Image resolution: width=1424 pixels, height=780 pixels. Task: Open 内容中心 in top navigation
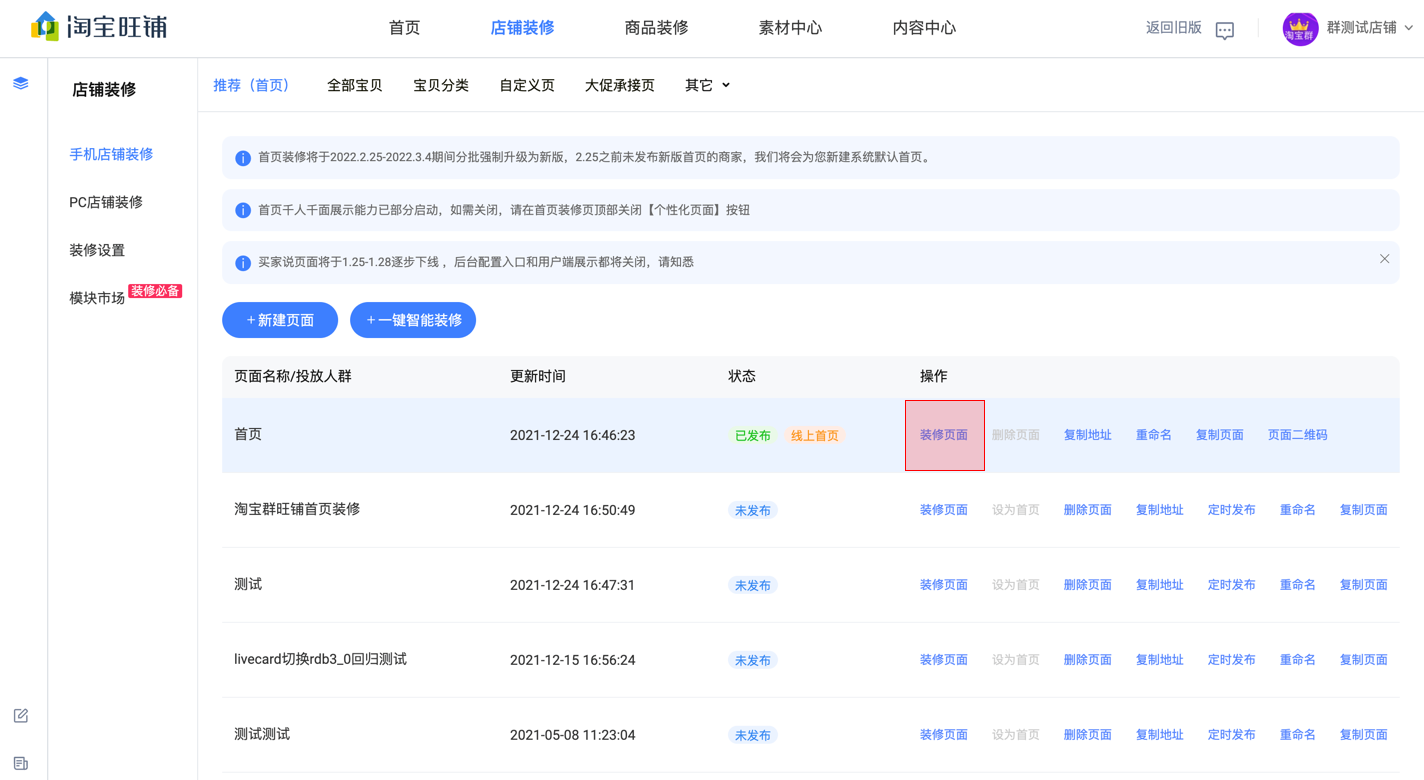[x=924, y=28]
